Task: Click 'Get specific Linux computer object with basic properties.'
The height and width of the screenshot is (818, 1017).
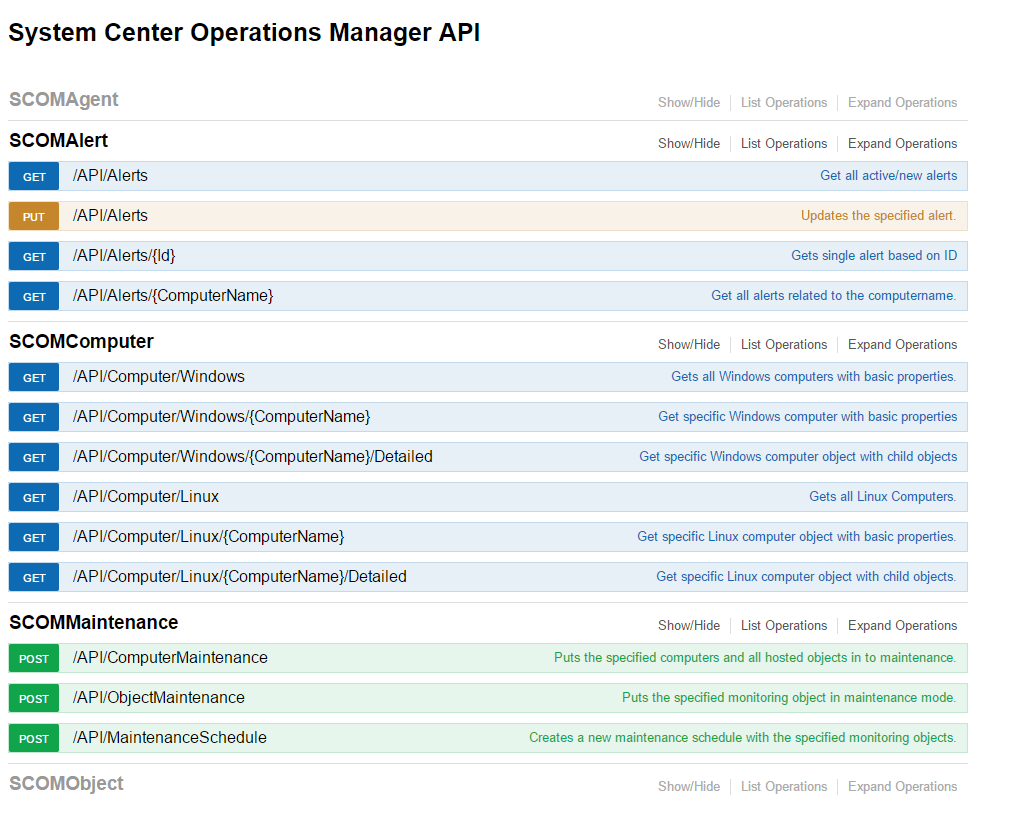Action: pyautogui.click(x=796, y=536)
